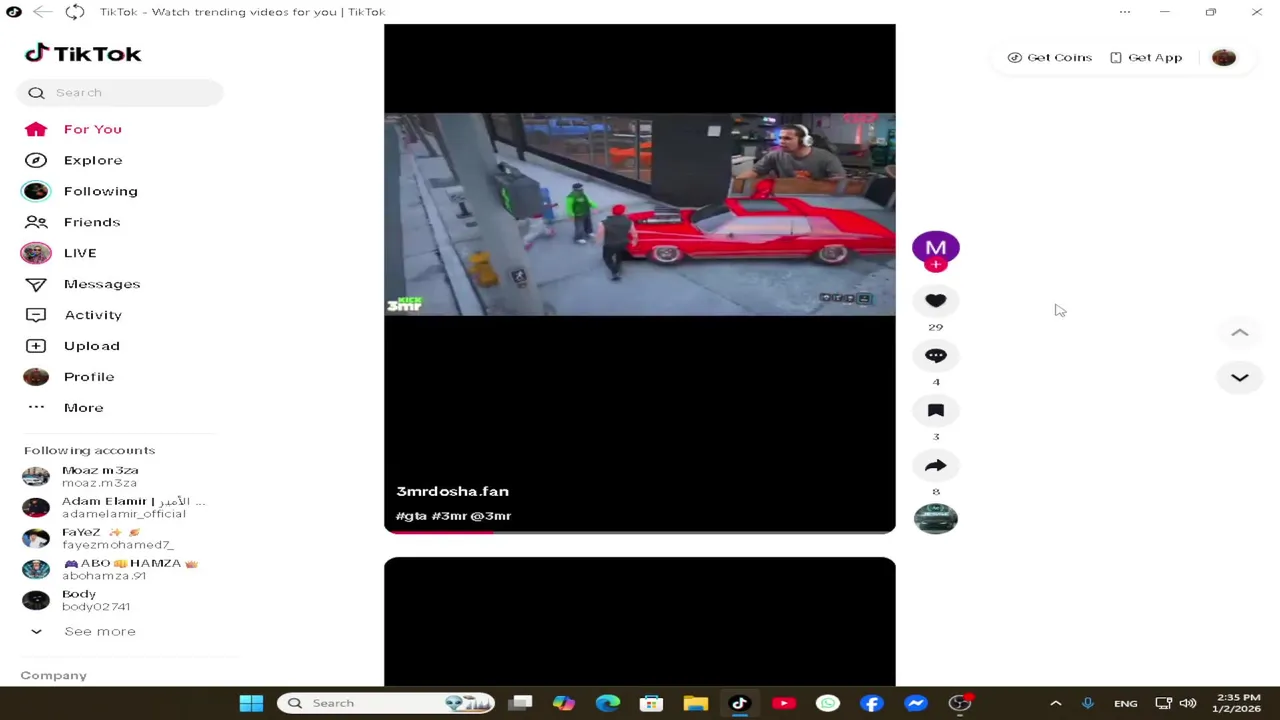Click the Search input field
This screenshot has height=720, width=1280.
(x=120, y=92)
